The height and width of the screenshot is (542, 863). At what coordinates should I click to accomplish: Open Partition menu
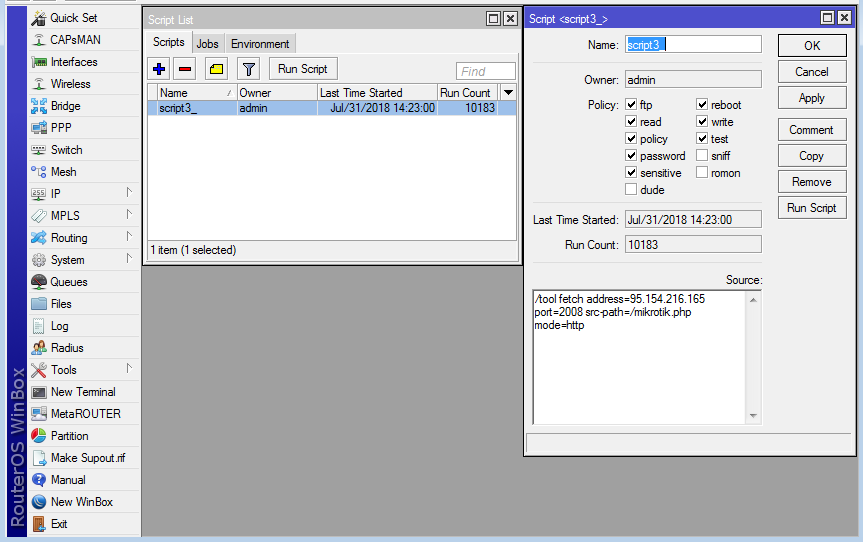84,436
